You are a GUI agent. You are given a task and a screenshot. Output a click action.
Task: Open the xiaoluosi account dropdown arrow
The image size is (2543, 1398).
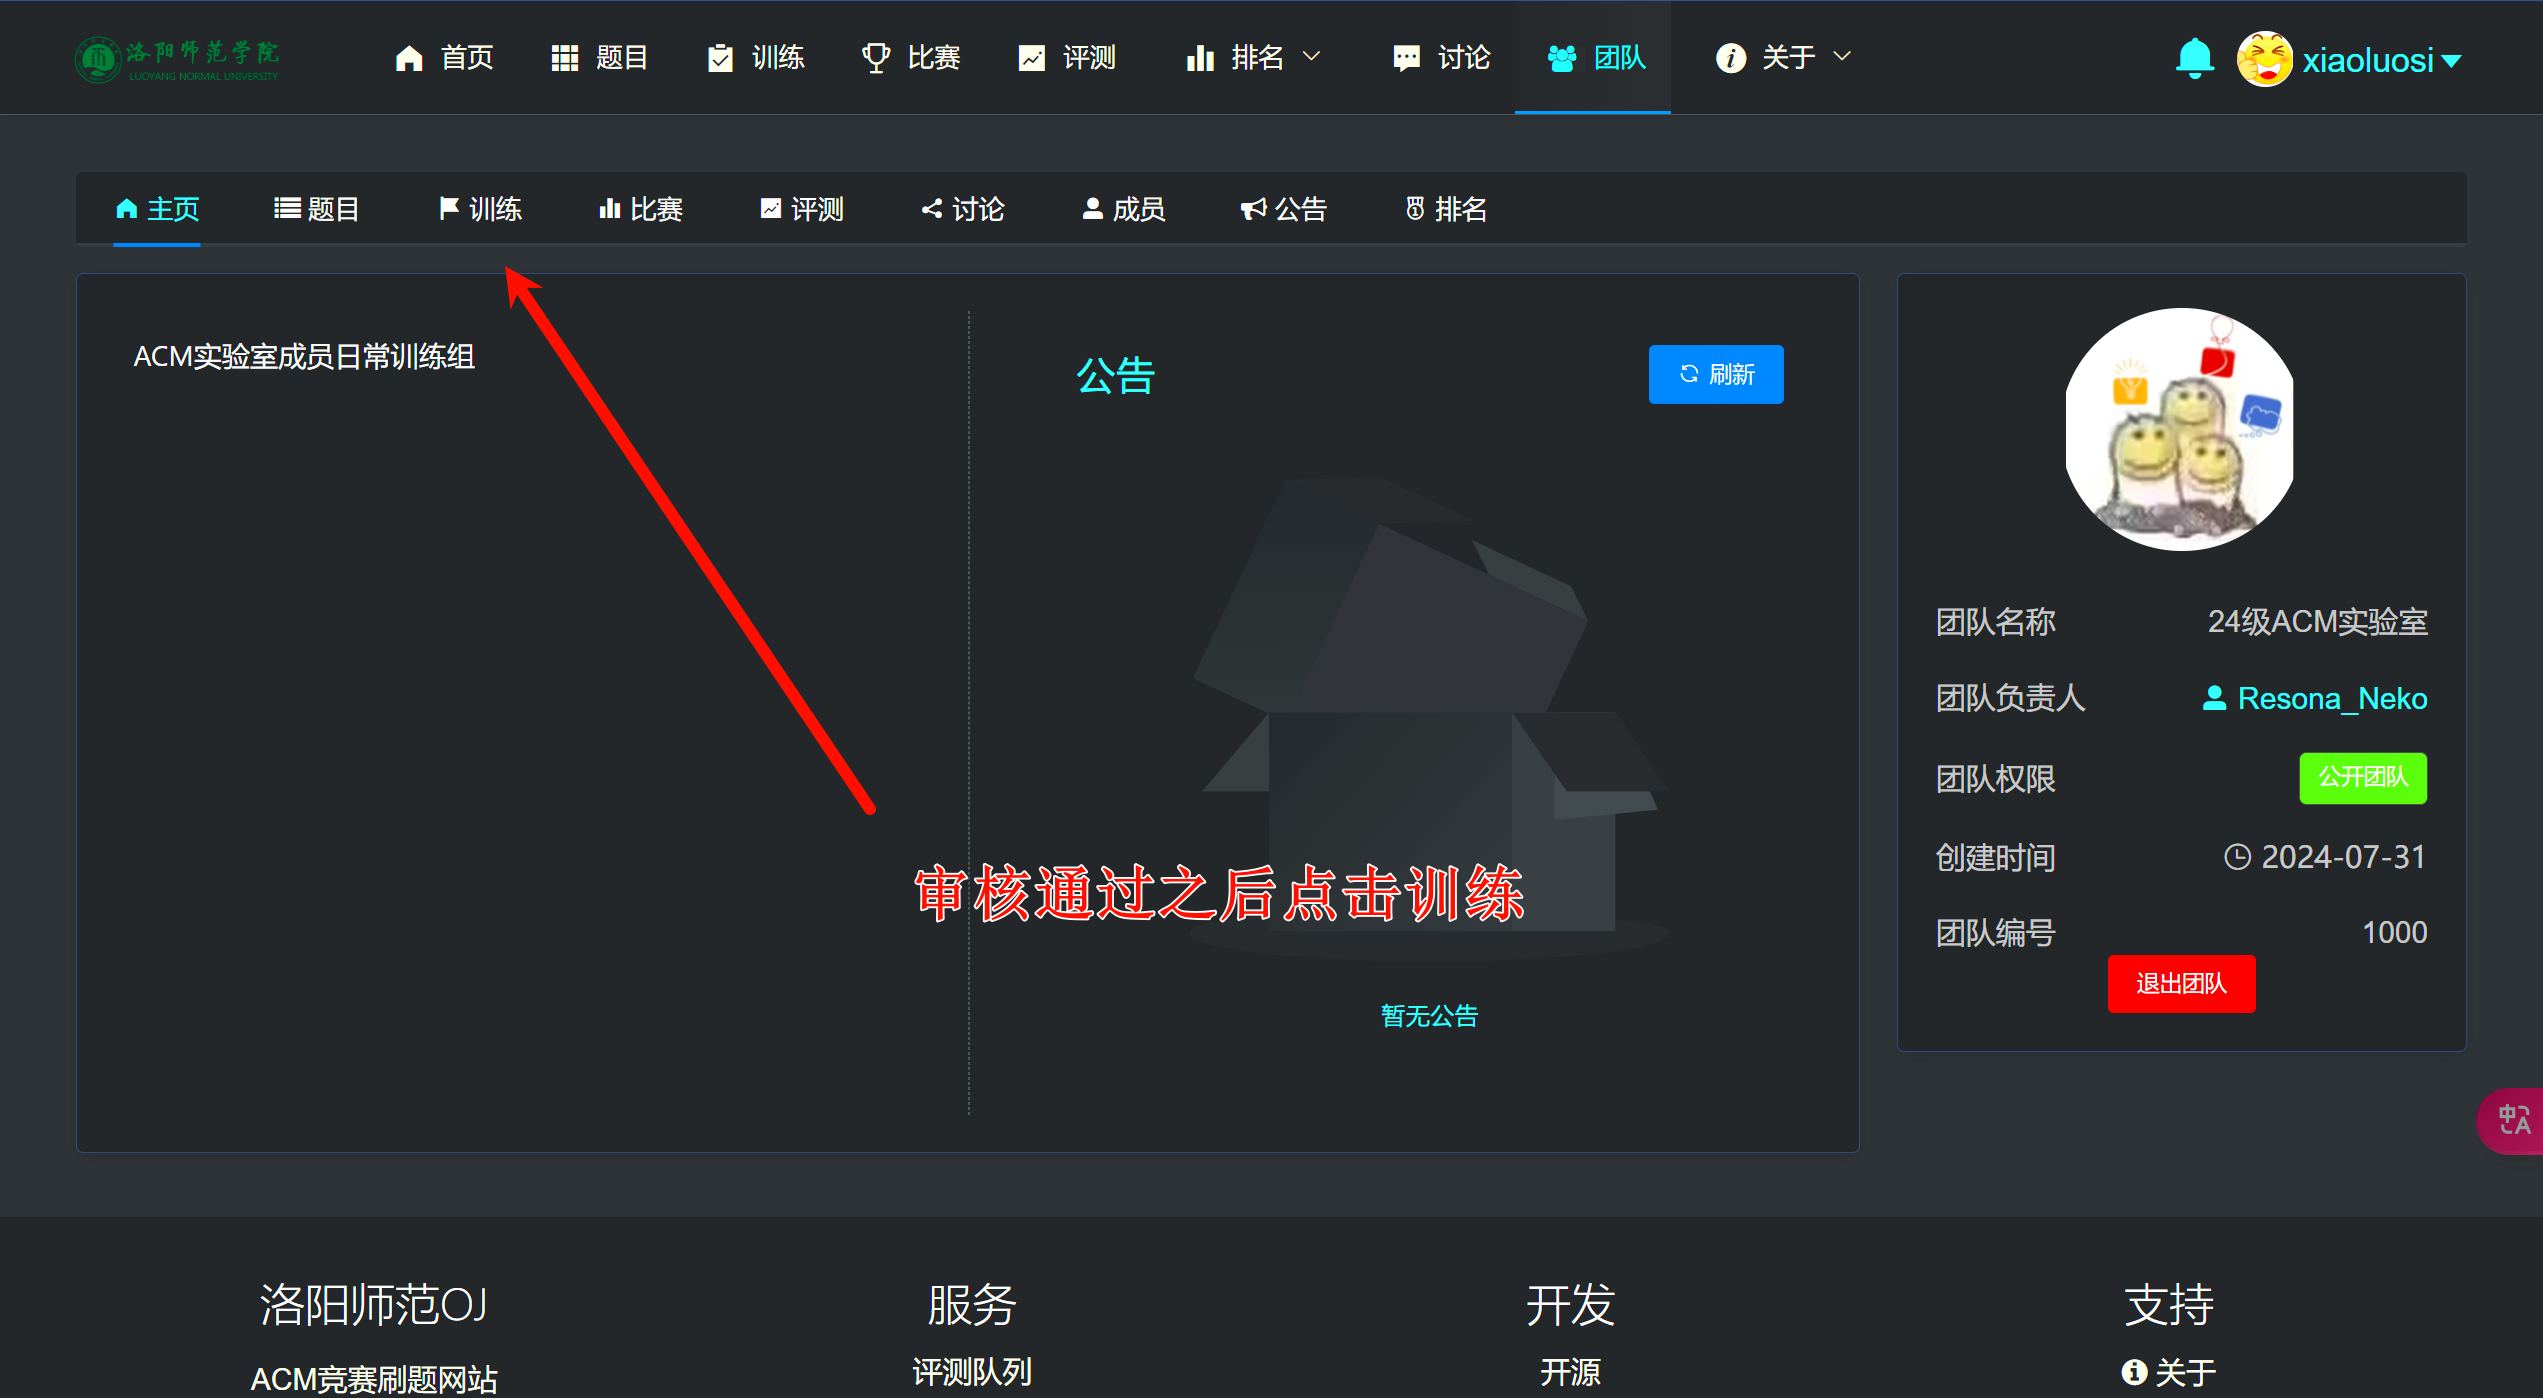2451,61
